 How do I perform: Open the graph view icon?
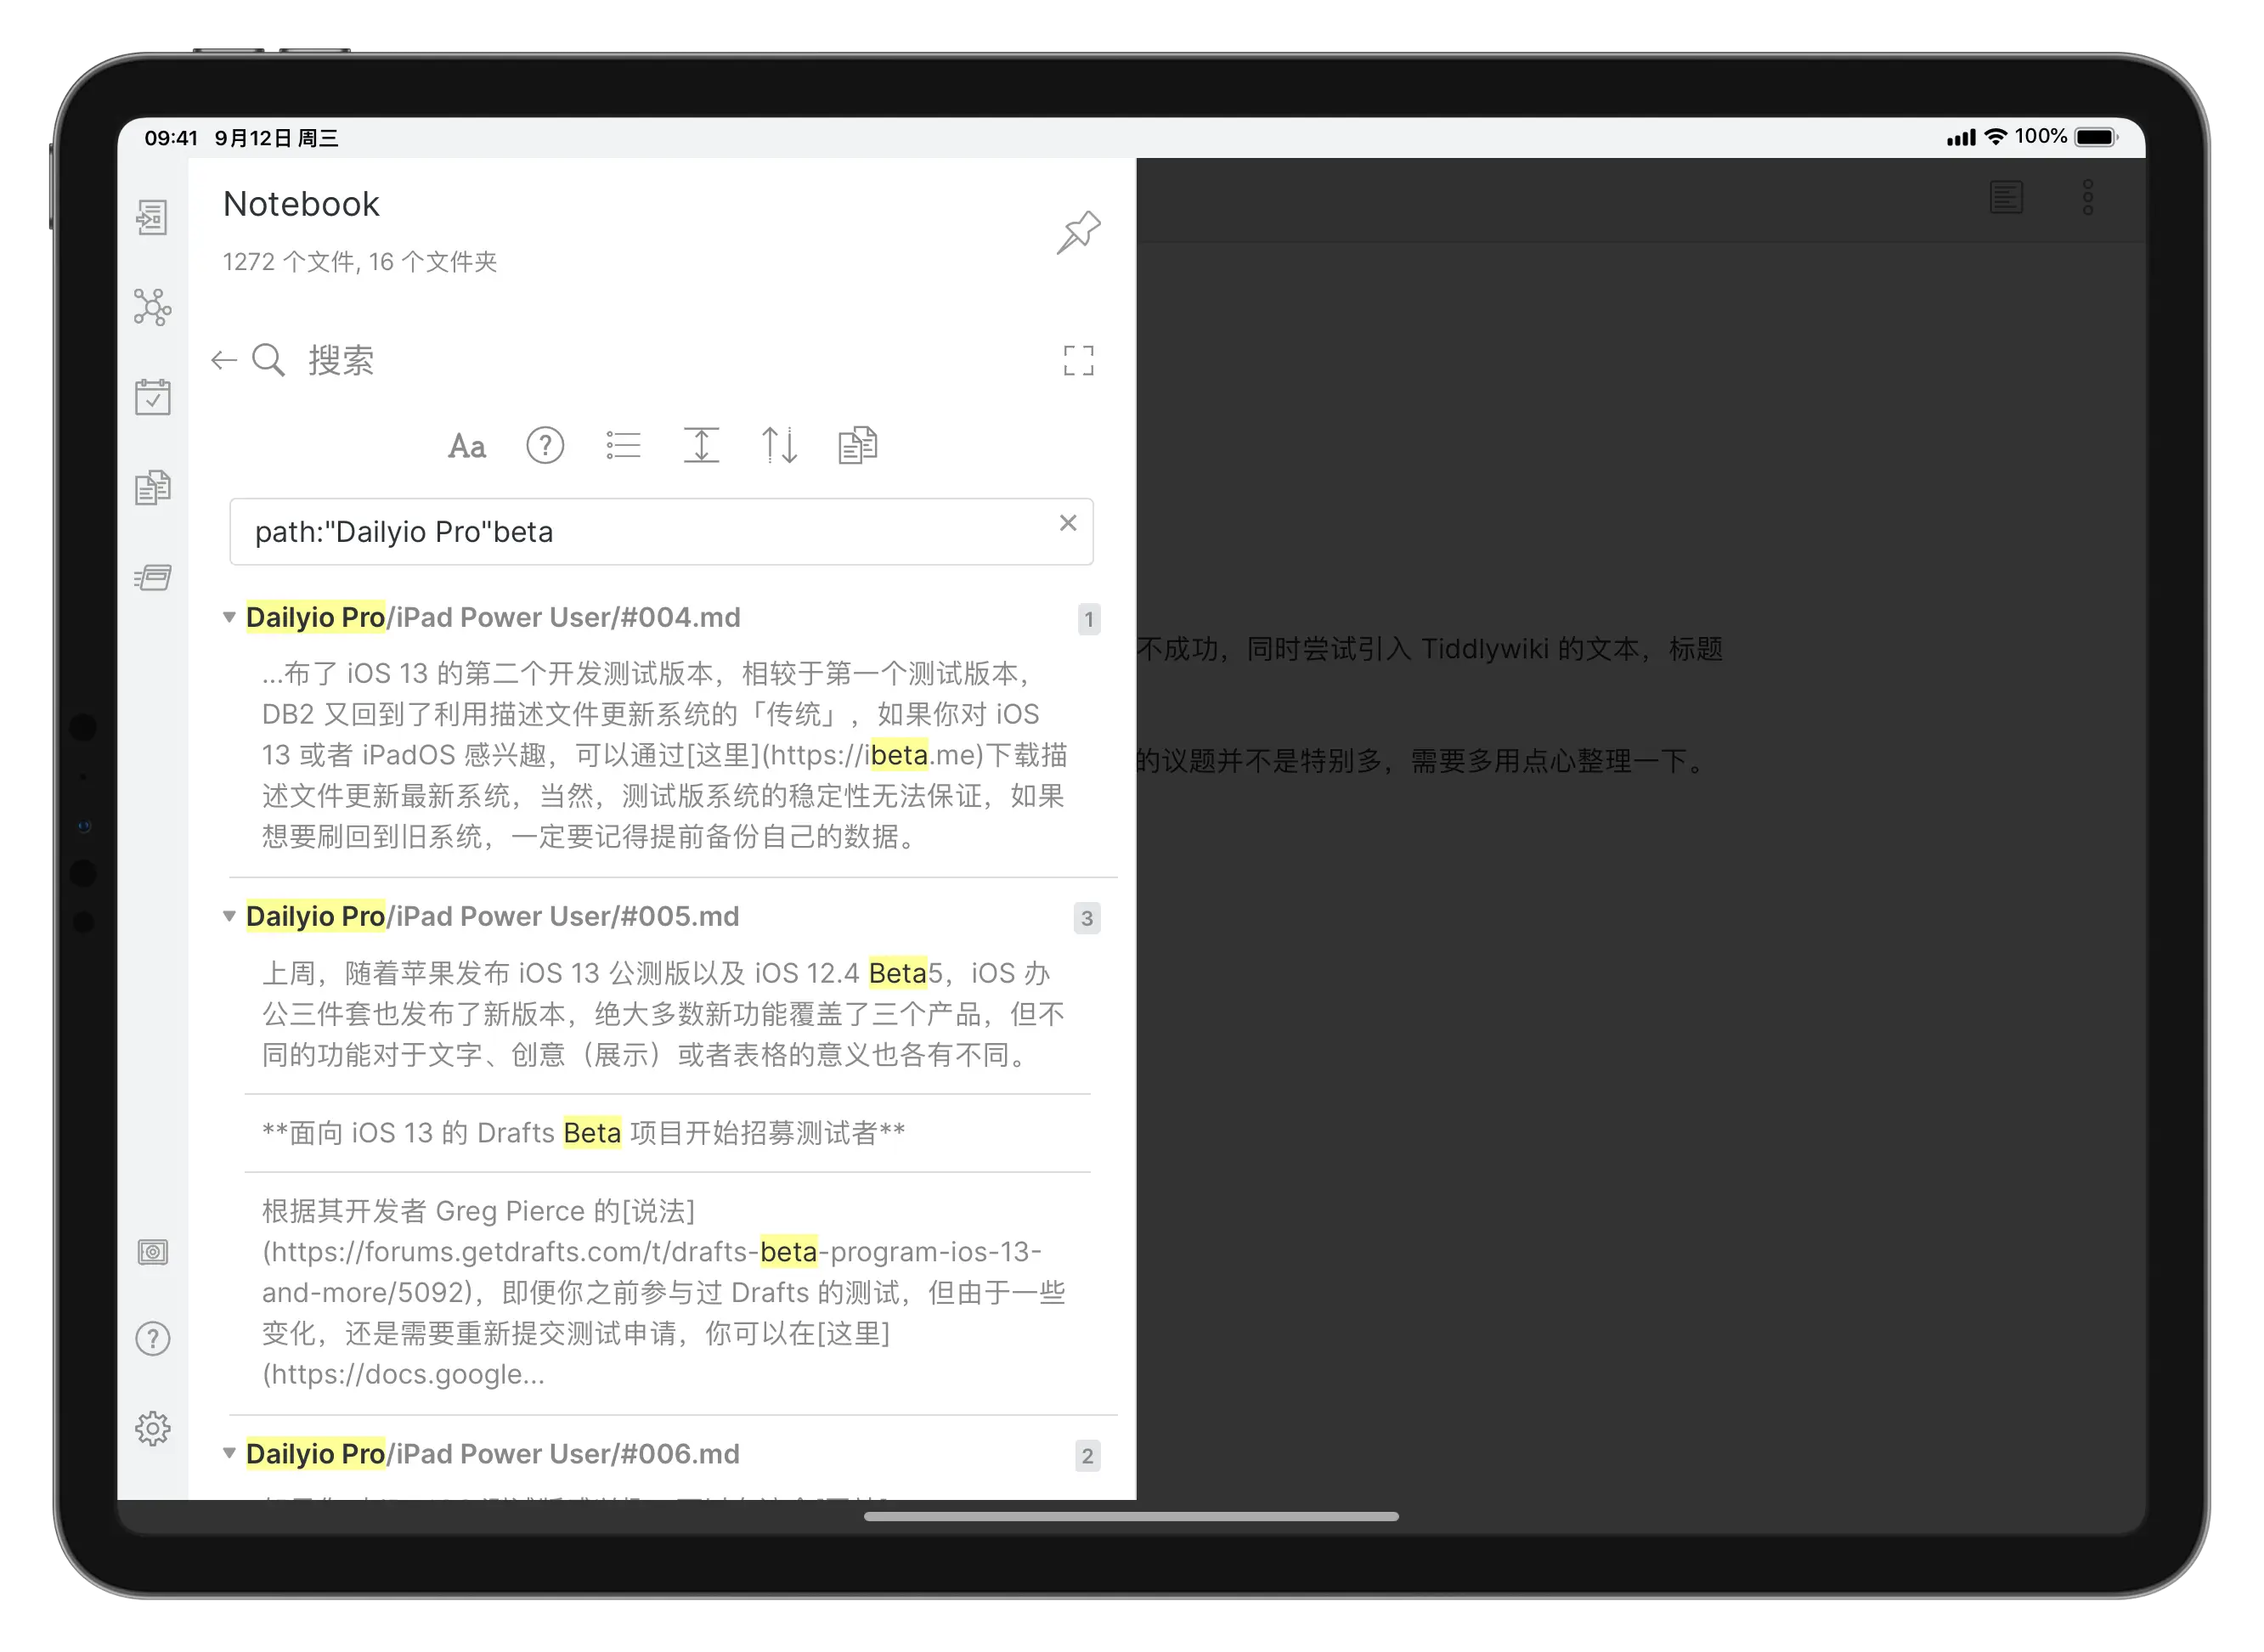click(x=152, y=307)
